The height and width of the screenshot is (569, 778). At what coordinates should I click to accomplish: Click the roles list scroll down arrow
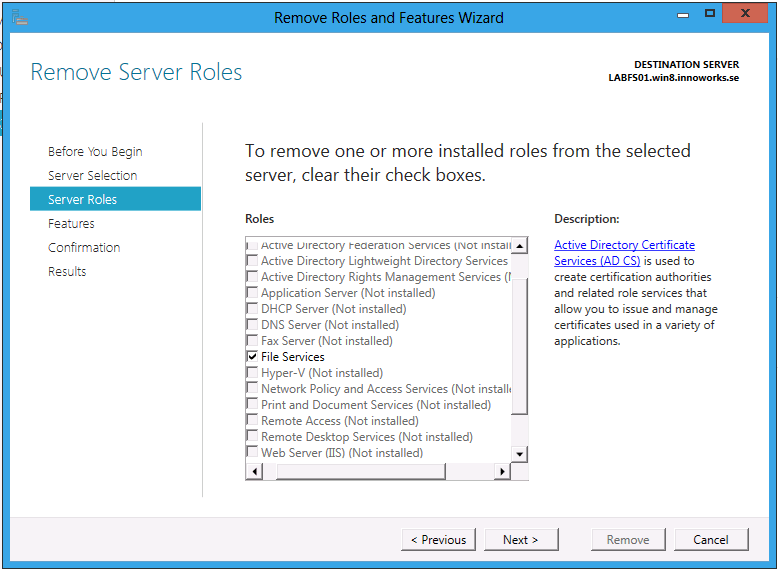pyautogui.click(x=519, y=454)
